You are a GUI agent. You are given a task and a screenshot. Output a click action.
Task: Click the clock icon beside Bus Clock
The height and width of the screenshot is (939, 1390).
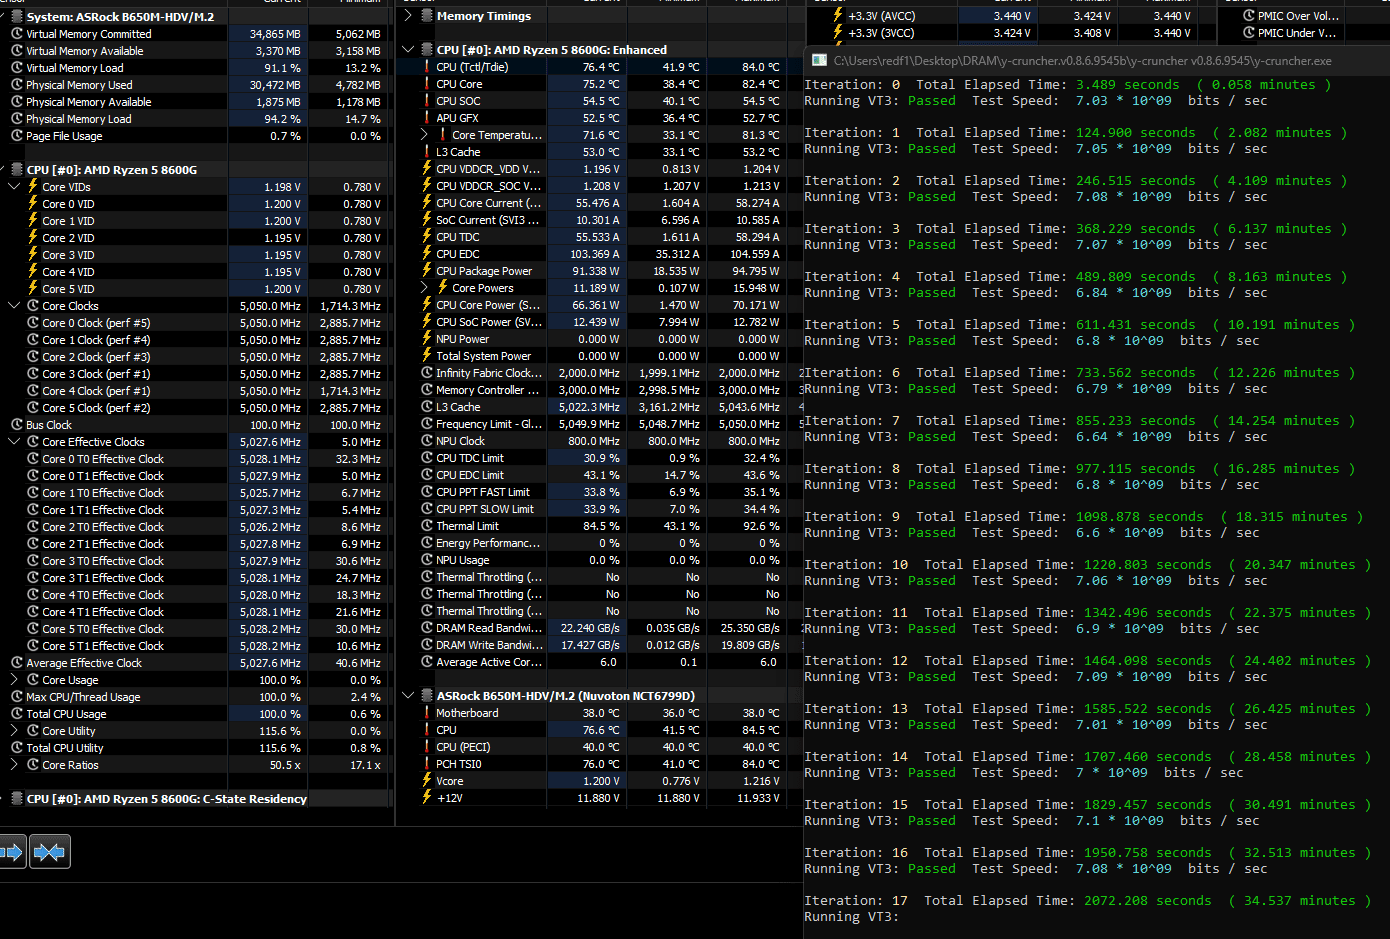17,425
